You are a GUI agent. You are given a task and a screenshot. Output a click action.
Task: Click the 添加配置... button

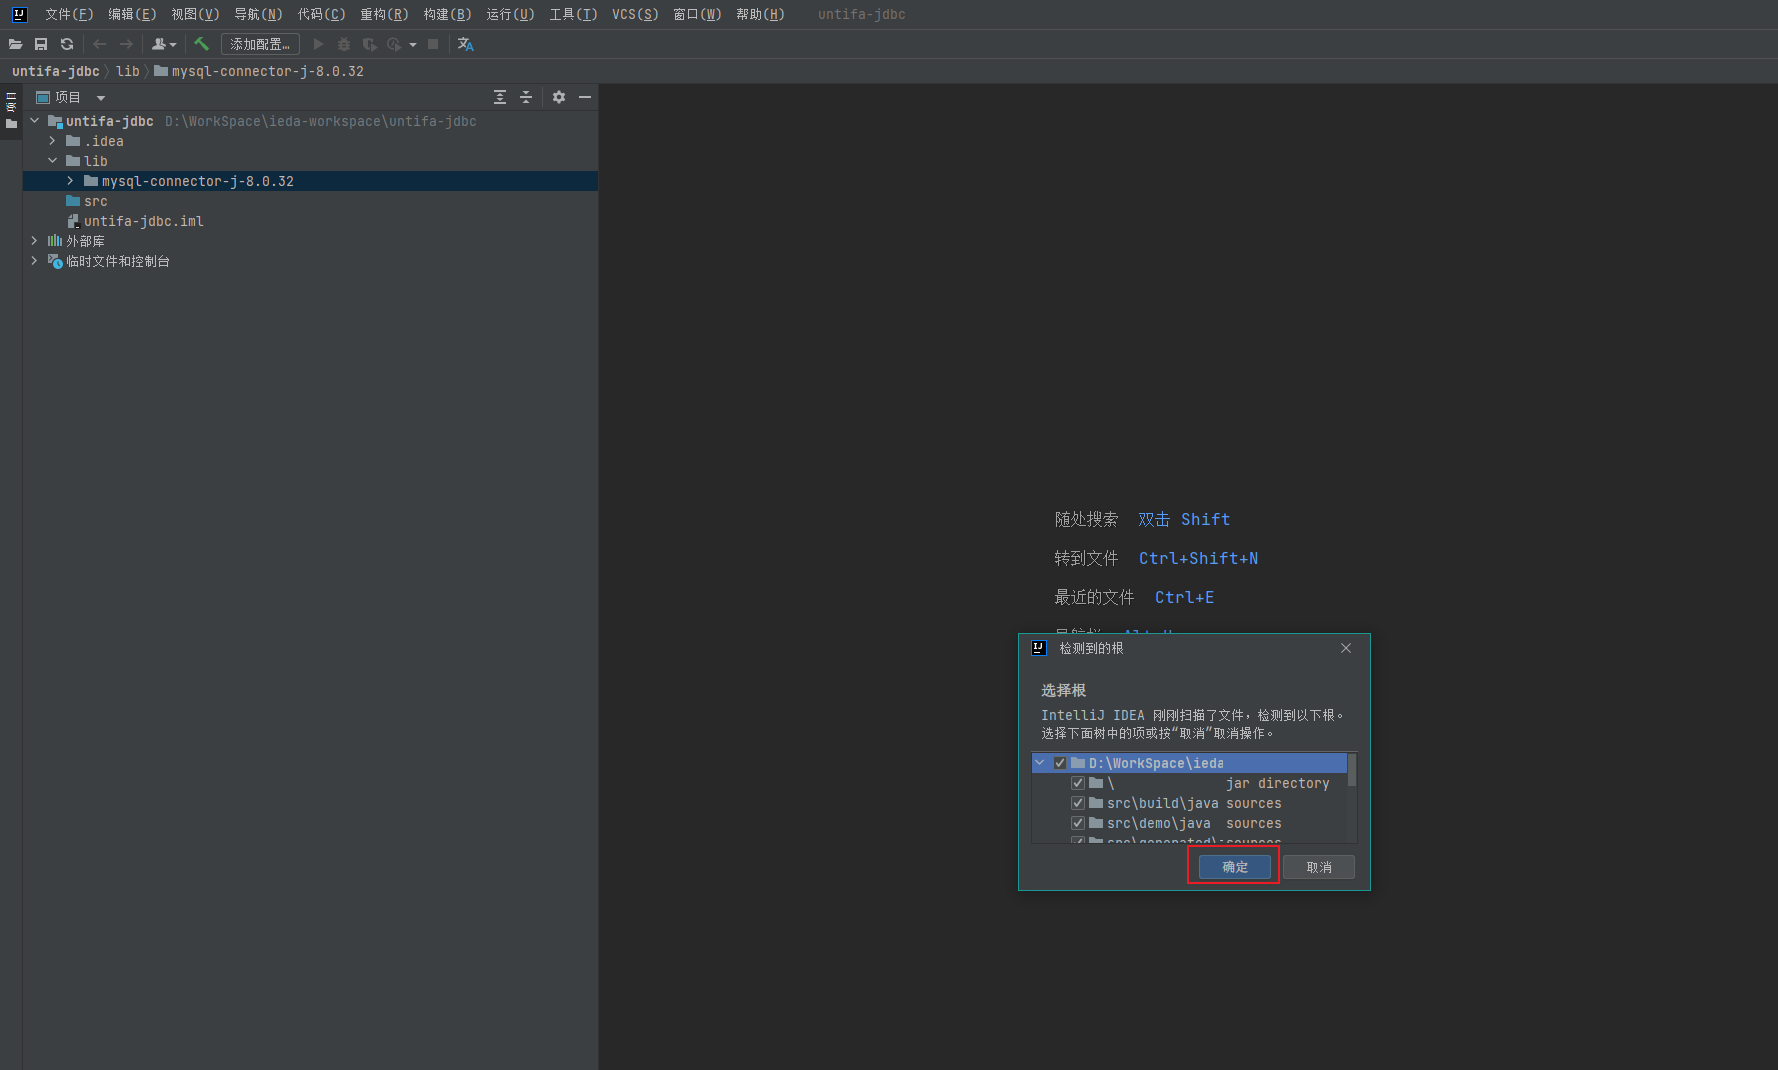(260, 44)
